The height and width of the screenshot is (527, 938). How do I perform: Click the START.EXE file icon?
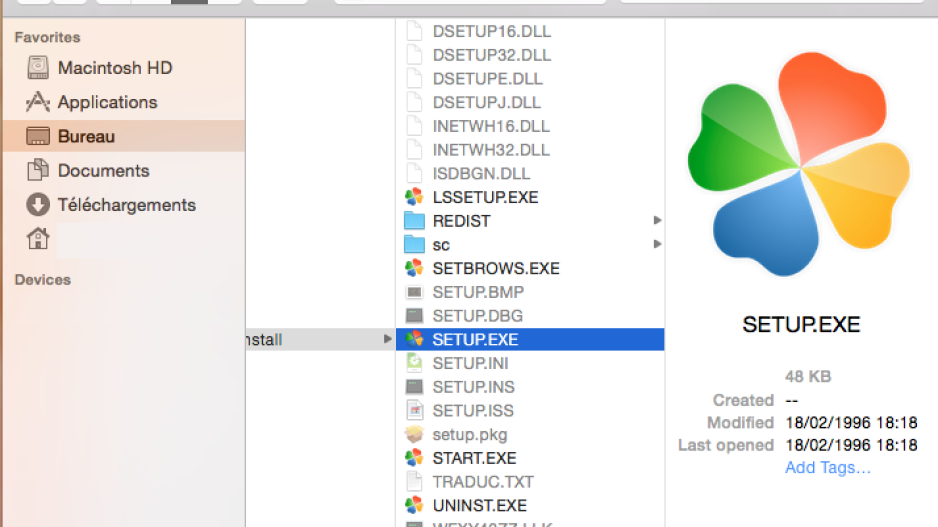click(414, 458)
